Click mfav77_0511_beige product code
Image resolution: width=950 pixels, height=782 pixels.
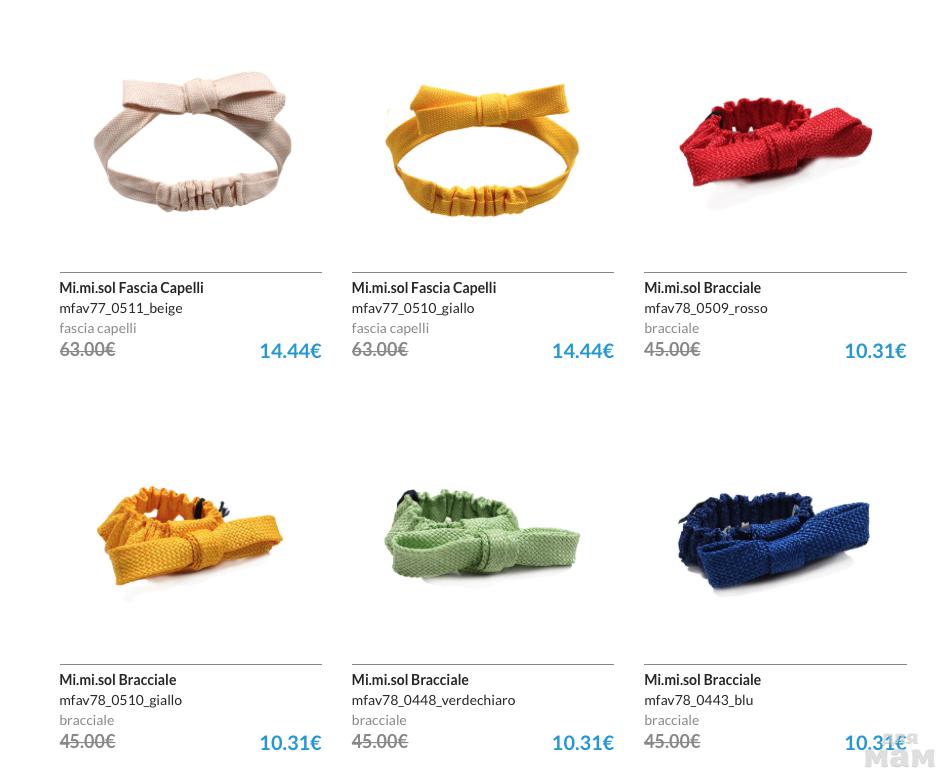[x=121, y=308]
